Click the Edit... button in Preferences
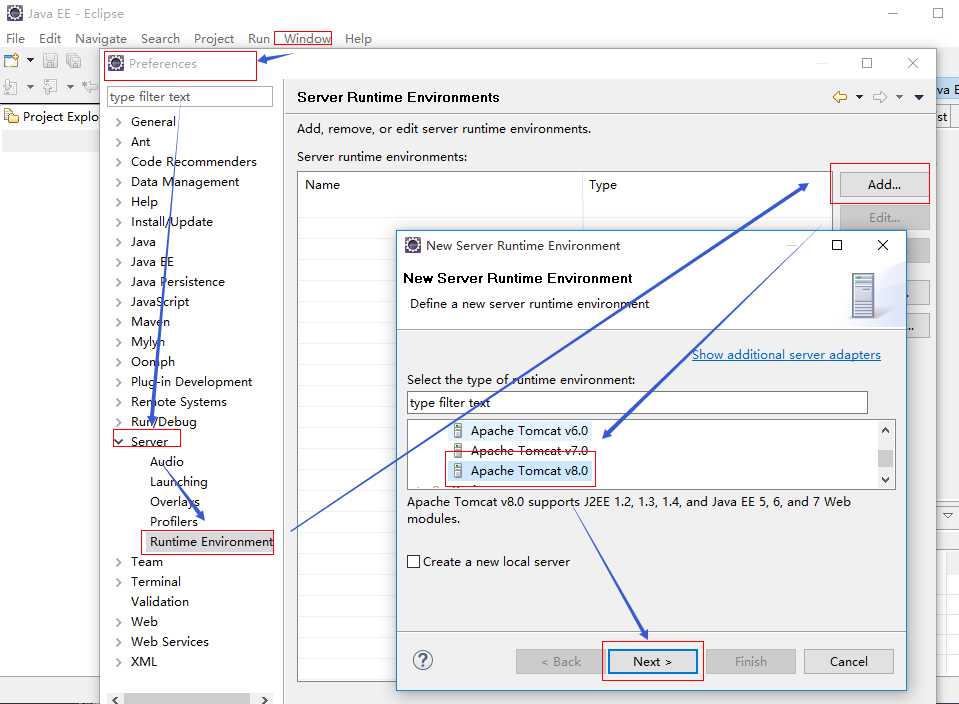 point(884,217)
